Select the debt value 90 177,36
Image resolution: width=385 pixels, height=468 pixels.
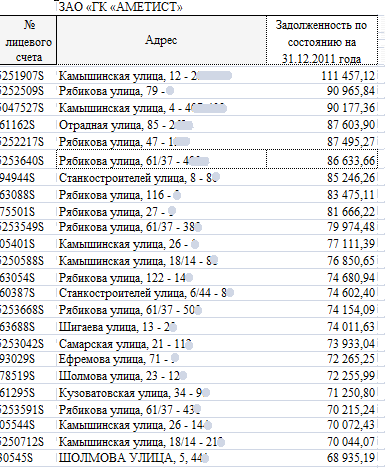coord(351,108)
